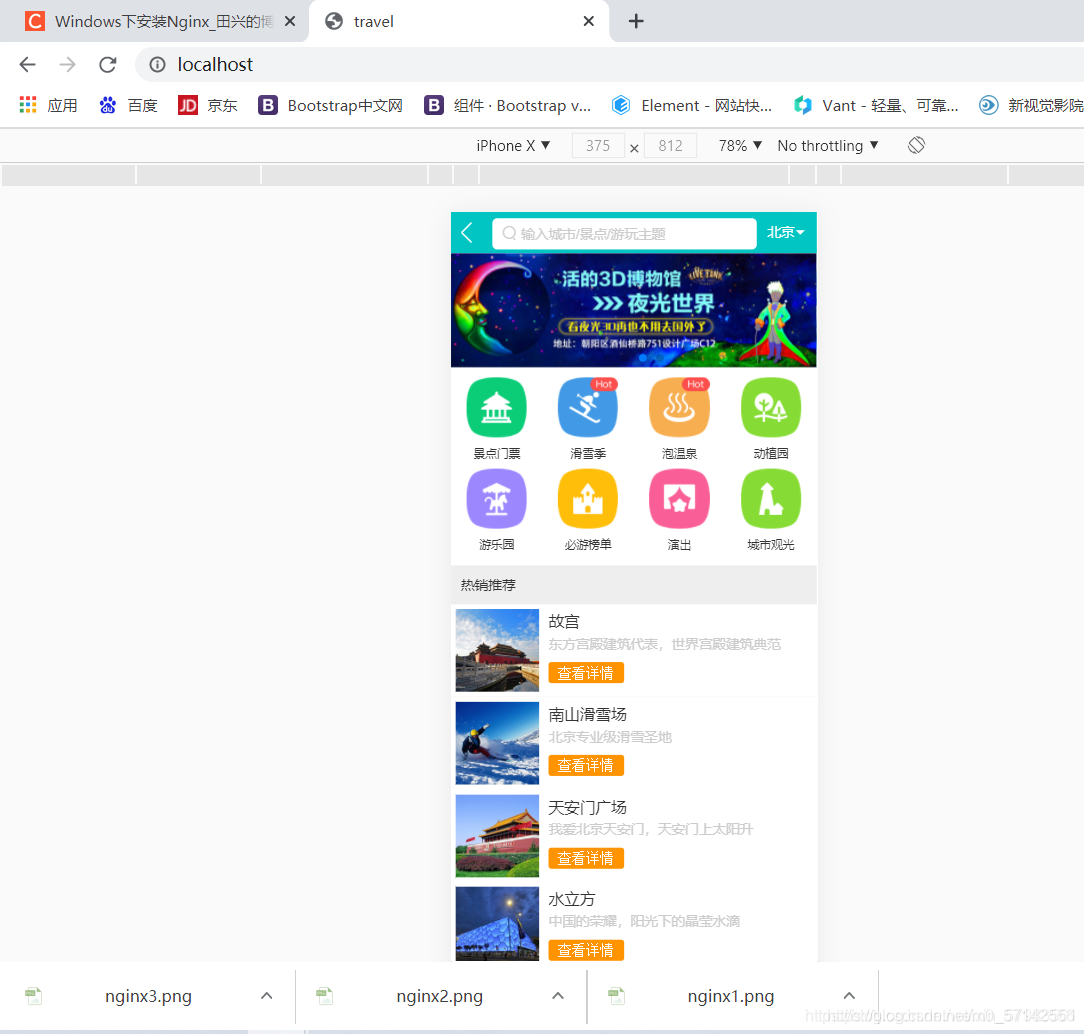Open the 景点门票 category icon

point(496,408)
